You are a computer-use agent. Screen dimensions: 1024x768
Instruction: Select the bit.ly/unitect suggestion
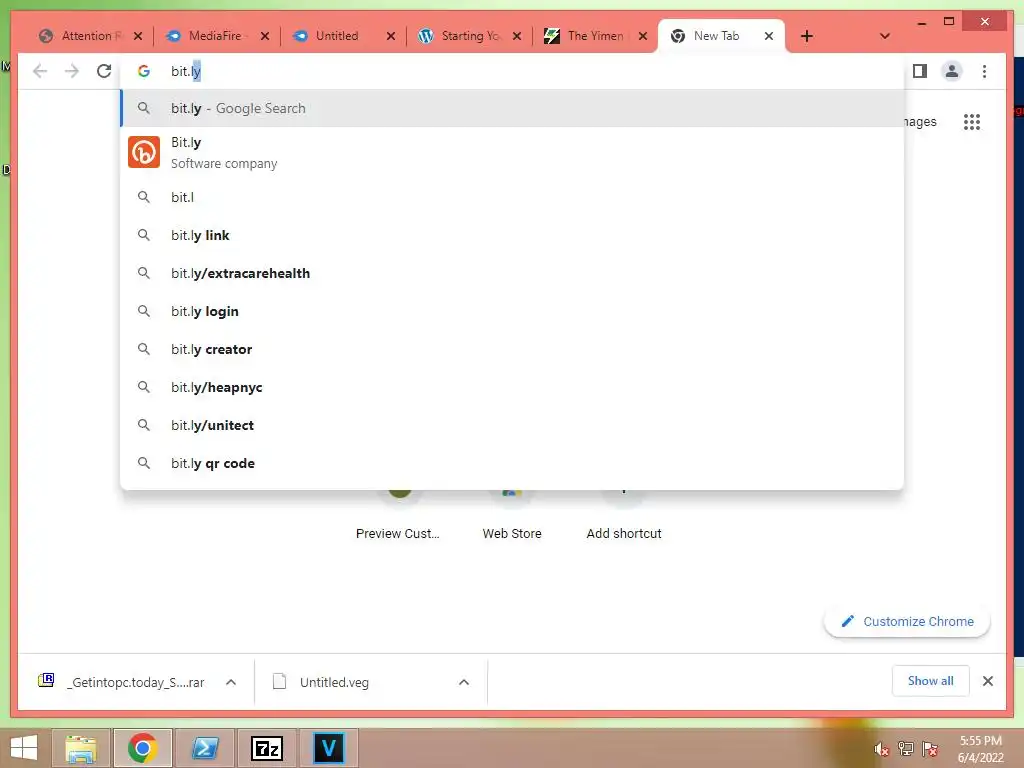512,425
